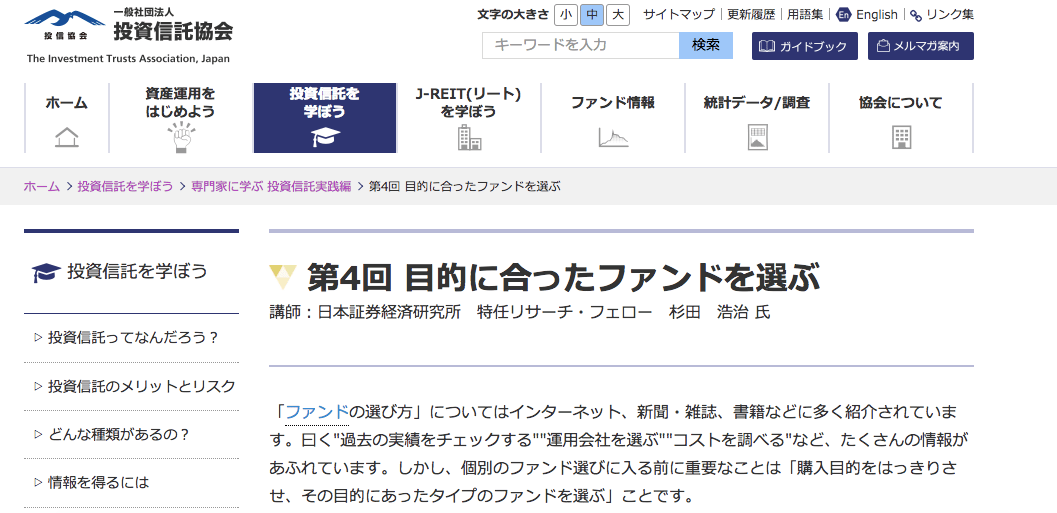Viewport: 1057px width, 513px height.
Task: Click triangle arrow beside どんな種類があるの？
Action: (x=38, y=435)
